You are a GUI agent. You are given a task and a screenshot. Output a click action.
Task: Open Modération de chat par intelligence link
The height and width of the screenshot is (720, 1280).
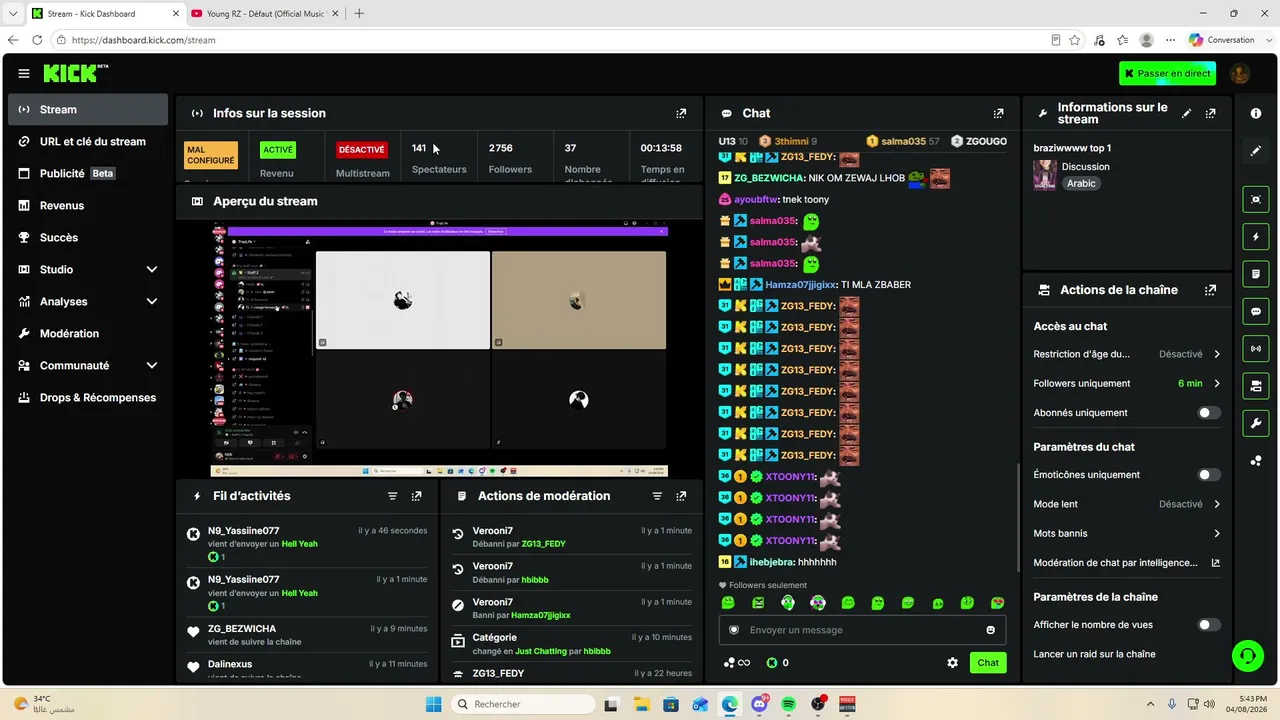tap(1127, 563)
